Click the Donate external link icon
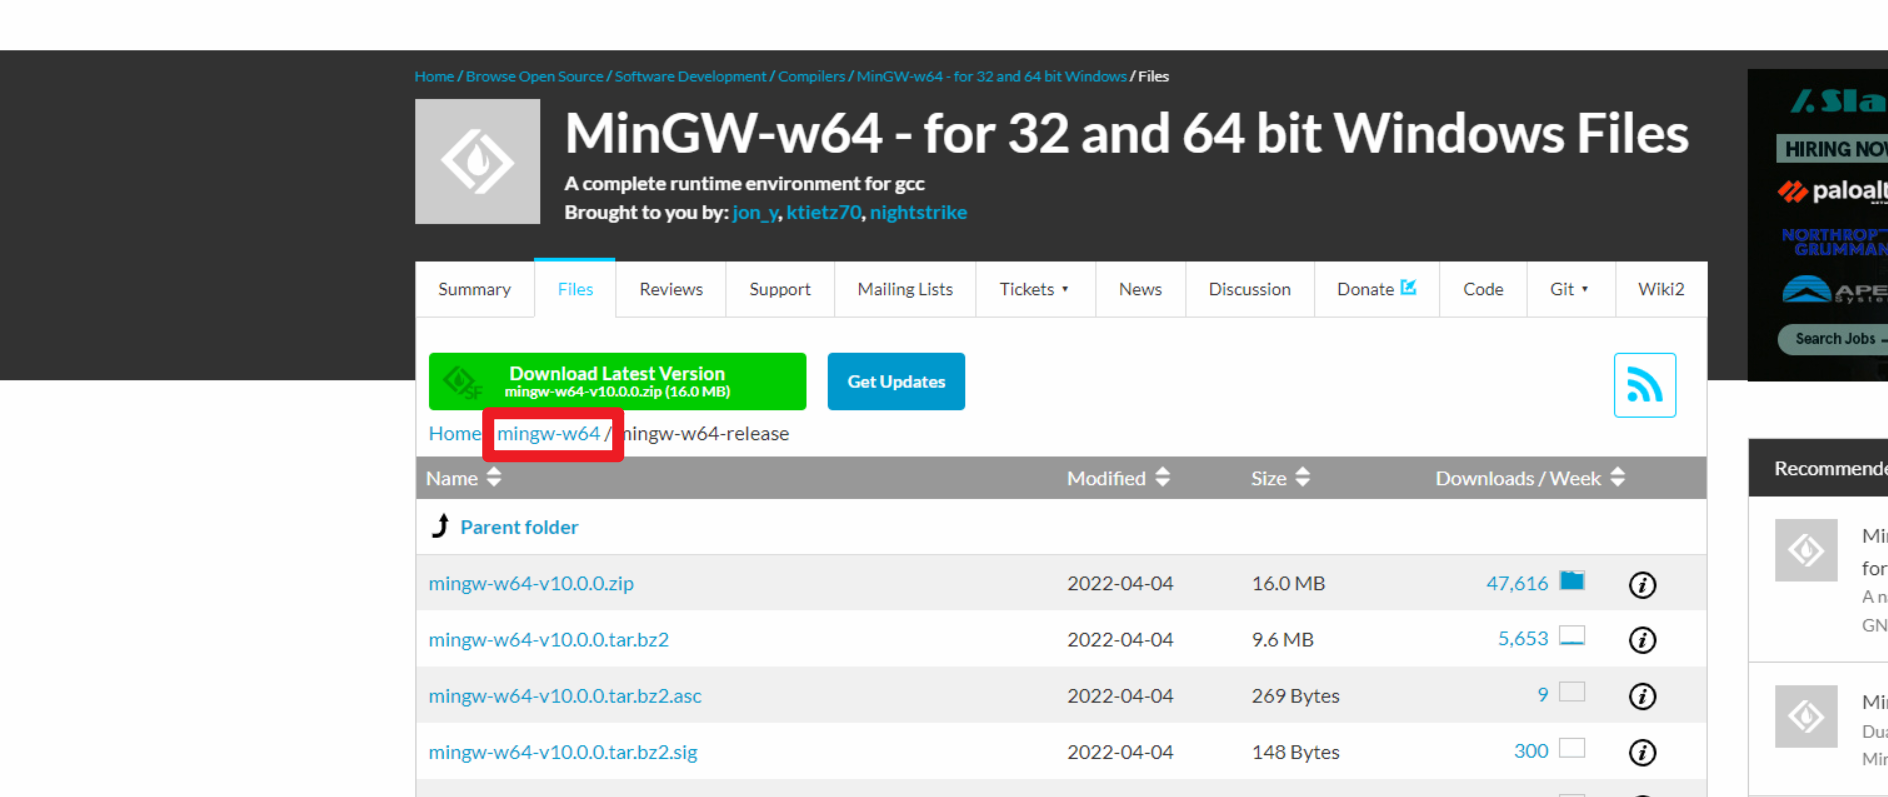The width and height of the screenshot is (1888, 797). 1408,288
